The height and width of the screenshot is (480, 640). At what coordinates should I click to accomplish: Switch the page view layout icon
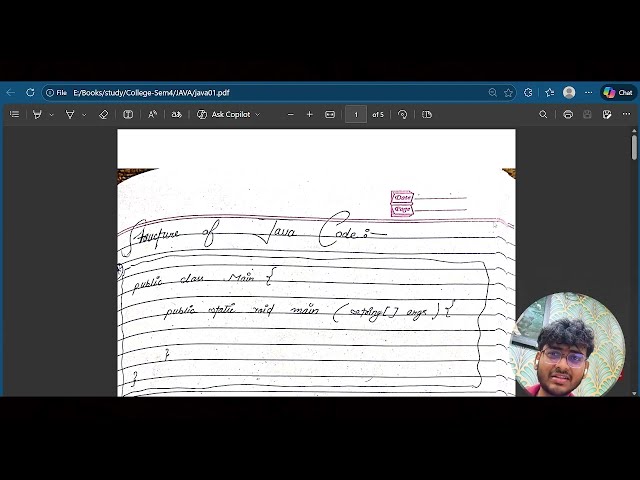coord(427,115)
